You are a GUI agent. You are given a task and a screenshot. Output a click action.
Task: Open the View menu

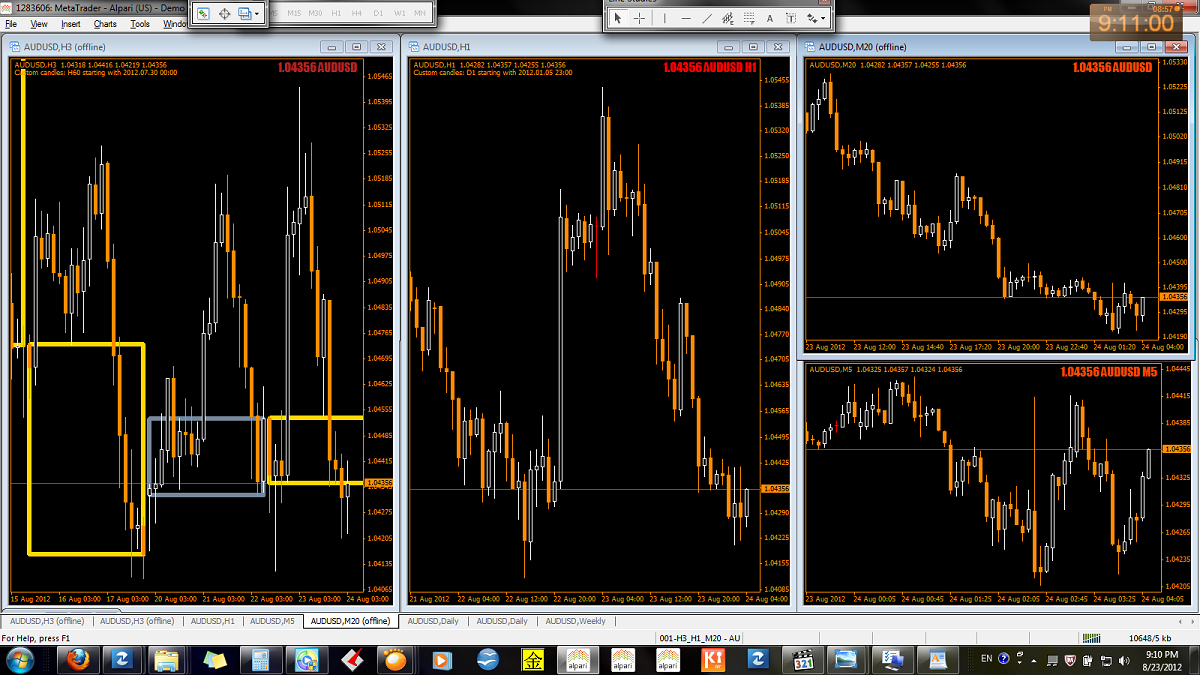pos(39,23)
